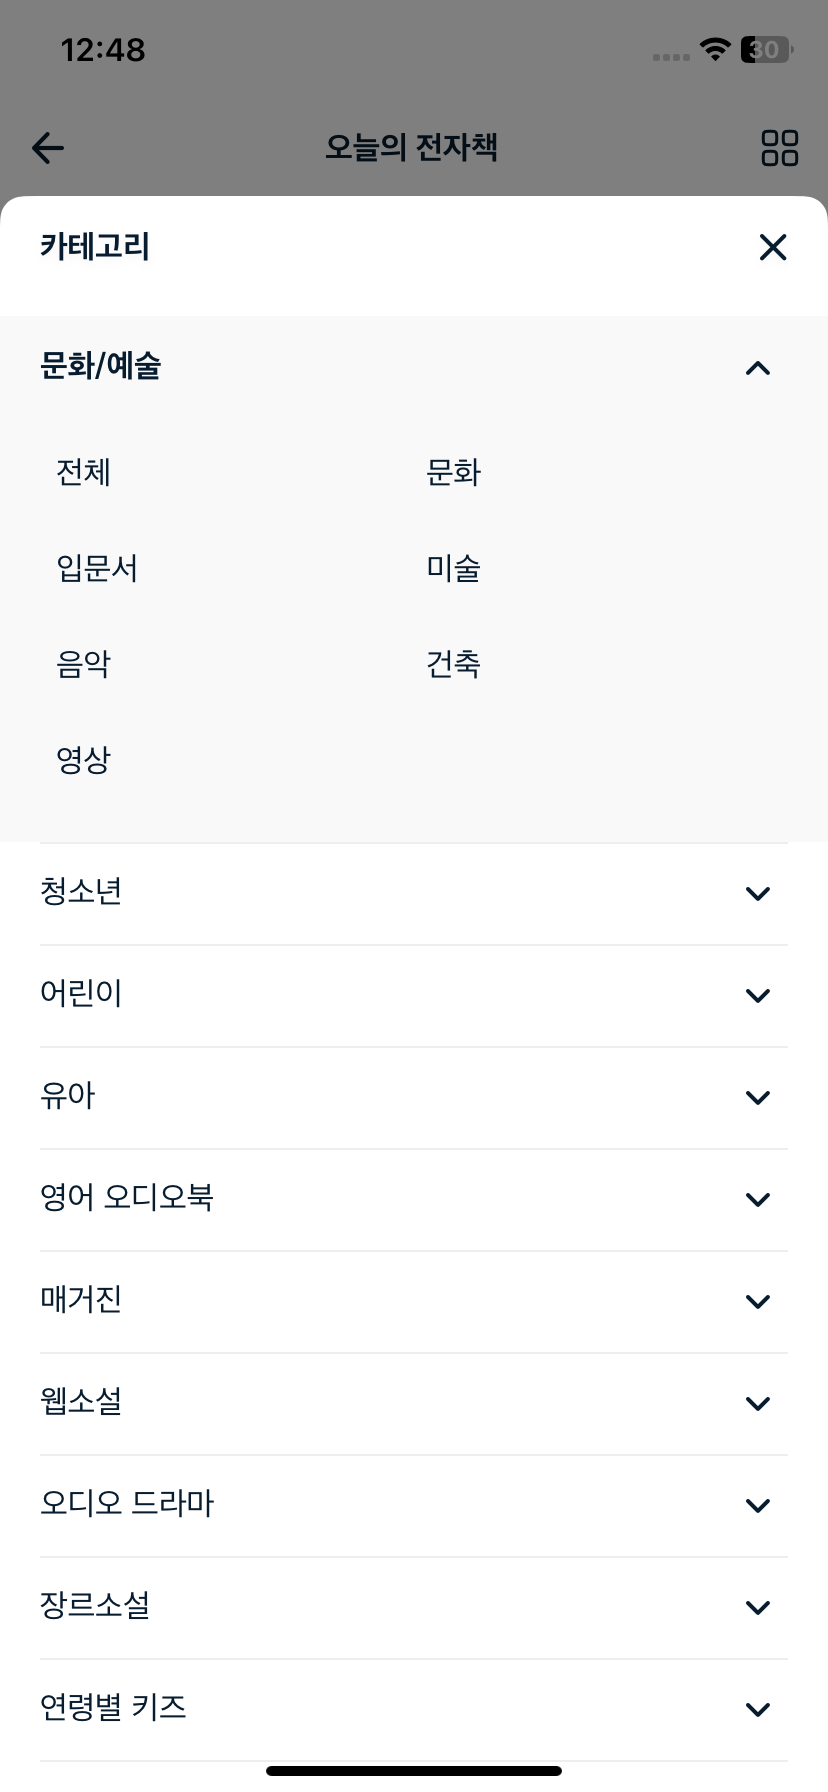This screenshot has width=828, height=1792.
Task: Choose the 미술 subcategory
Action: pos(453,568)
